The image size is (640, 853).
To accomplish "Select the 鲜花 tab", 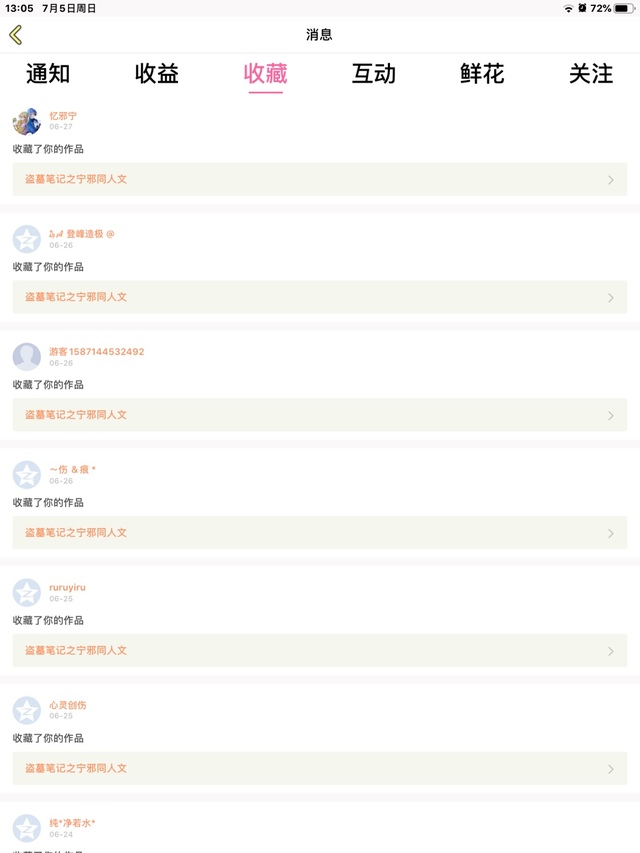I will (482, 73).
